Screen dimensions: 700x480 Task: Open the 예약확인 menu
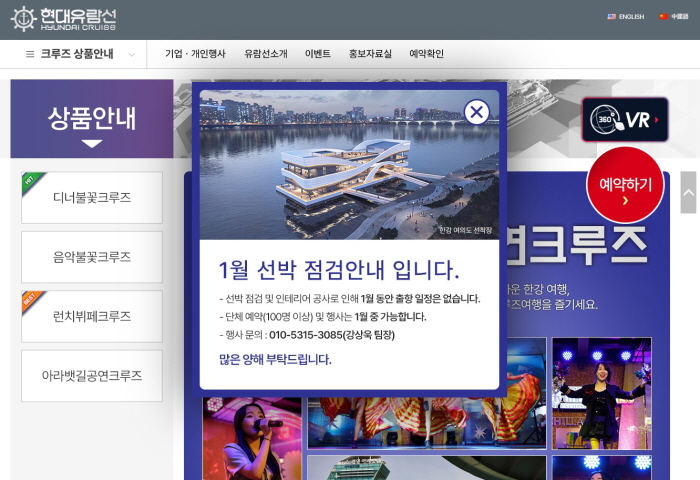click(x=426, y=54)
